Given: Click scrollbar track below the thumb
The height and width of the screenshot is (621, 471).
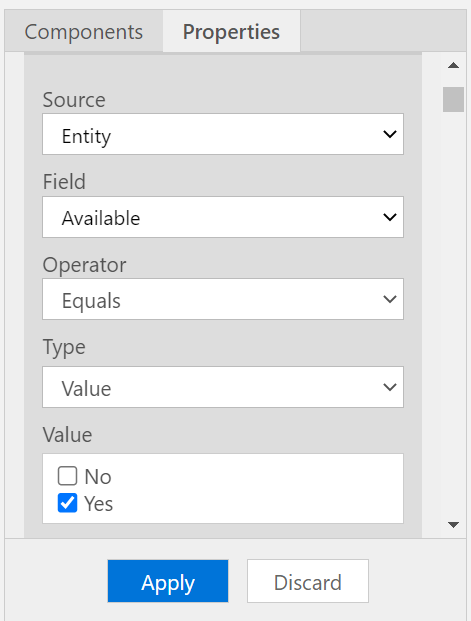Looking at the screenshot, I should (x=453, y=313).
